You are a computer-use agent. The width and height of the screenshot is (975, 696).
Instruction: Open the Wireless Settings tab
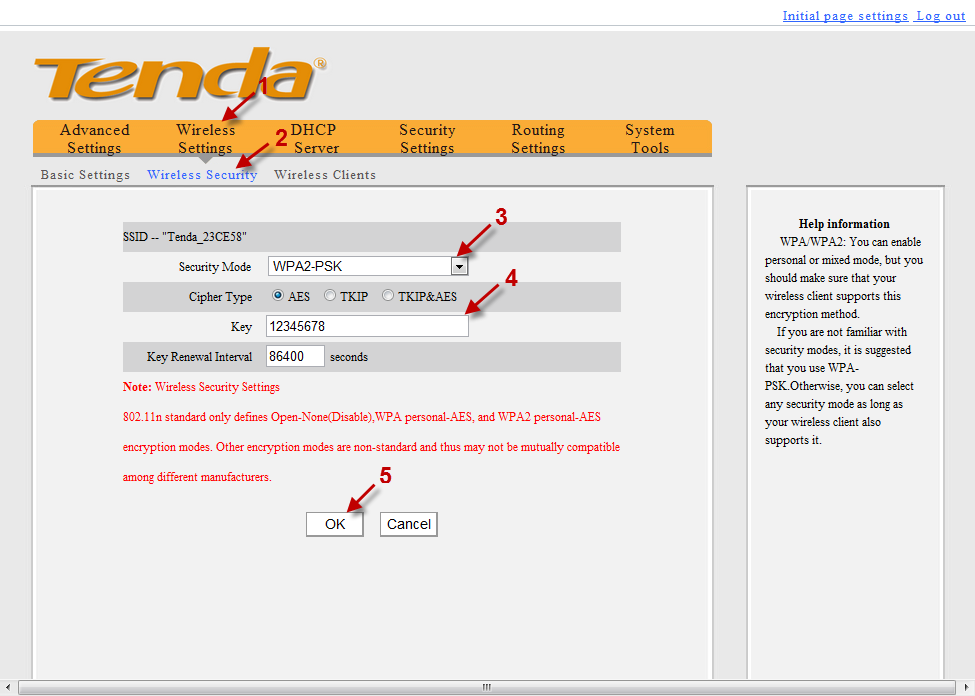(x=205, y=139)
